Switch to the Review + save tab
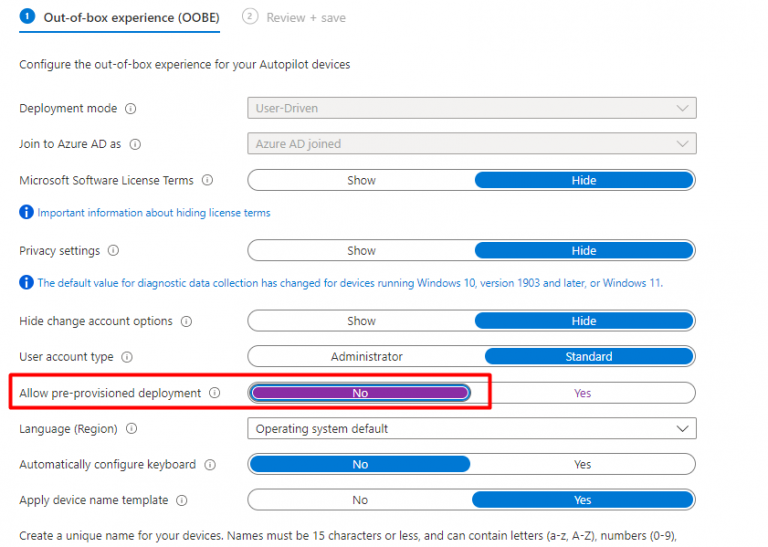Screen dimensions: 768x547 (x=306, y=17)
